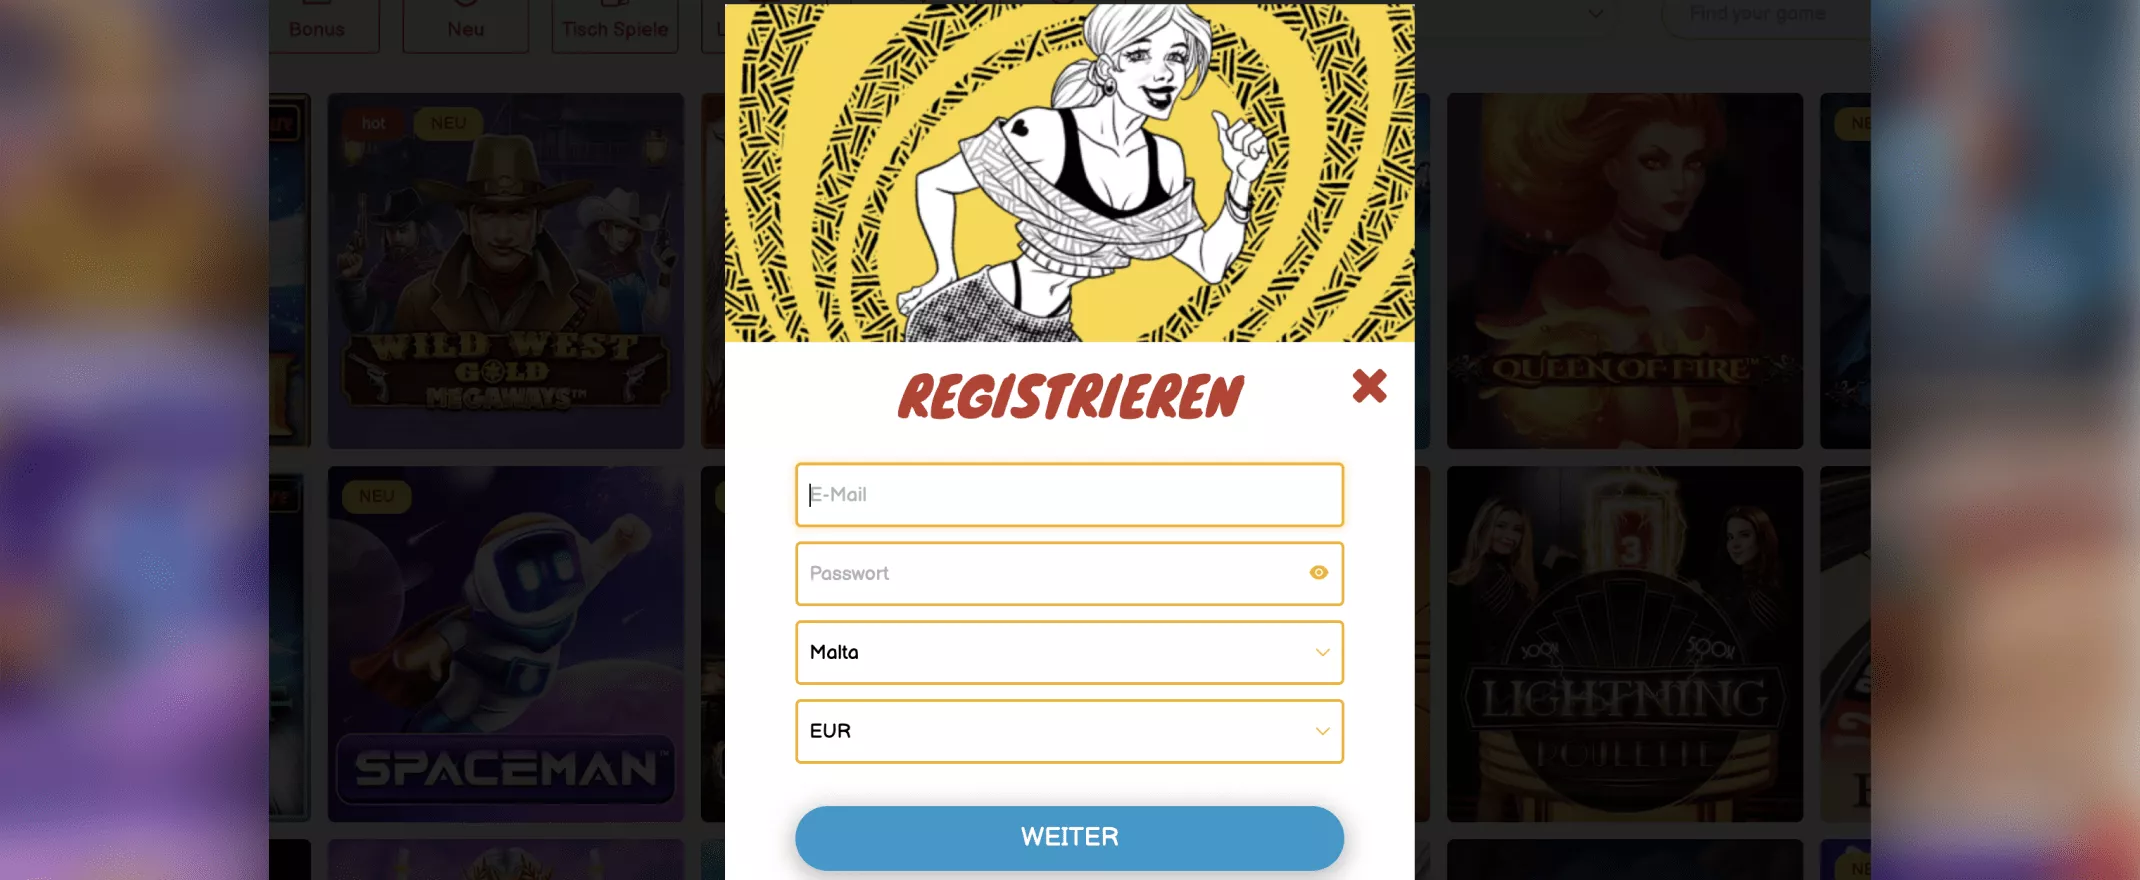Open Queen of Fire game thumbnail
The image size is (2140, 880).
(x=1625, y=271)
